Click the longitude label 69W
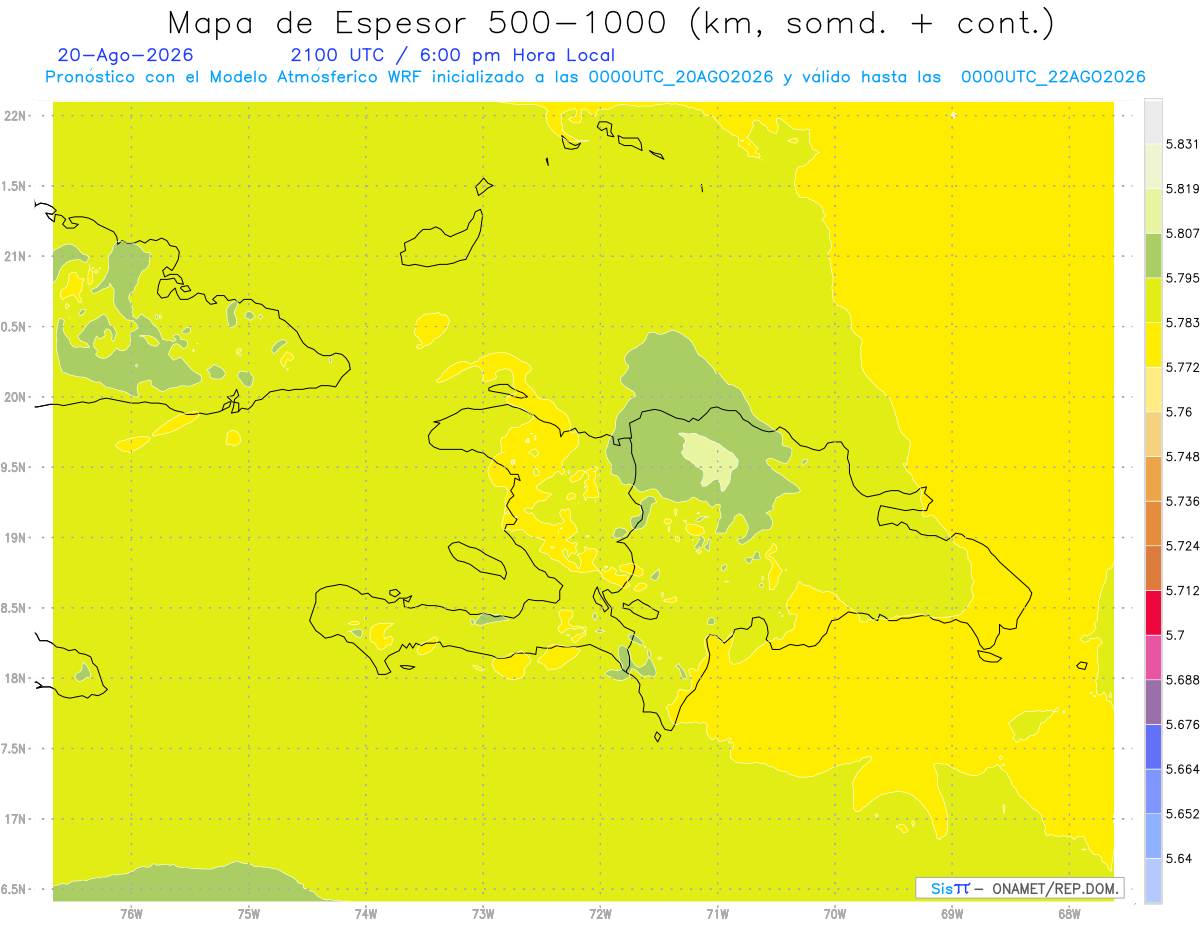 coord(952,913)
